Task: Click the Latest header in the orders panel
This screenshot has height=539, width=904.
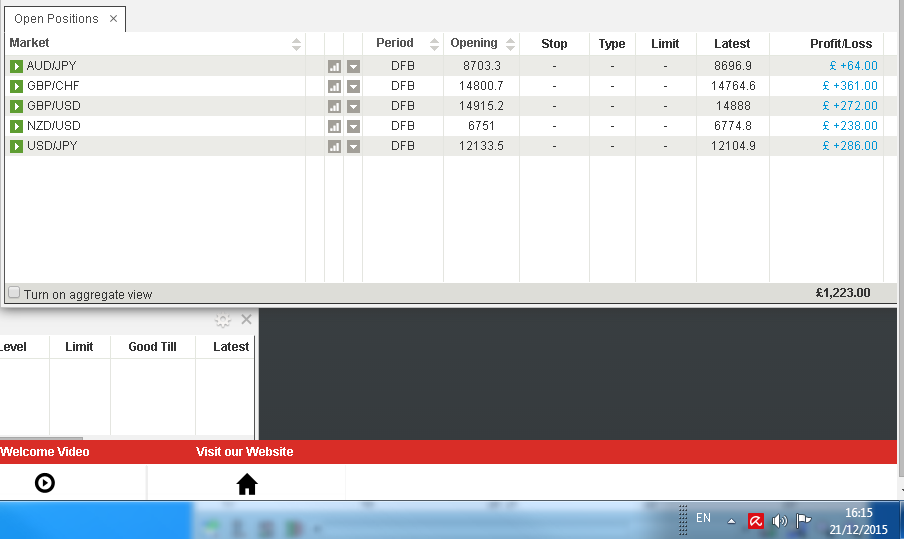Action: (x=231, y=347)
